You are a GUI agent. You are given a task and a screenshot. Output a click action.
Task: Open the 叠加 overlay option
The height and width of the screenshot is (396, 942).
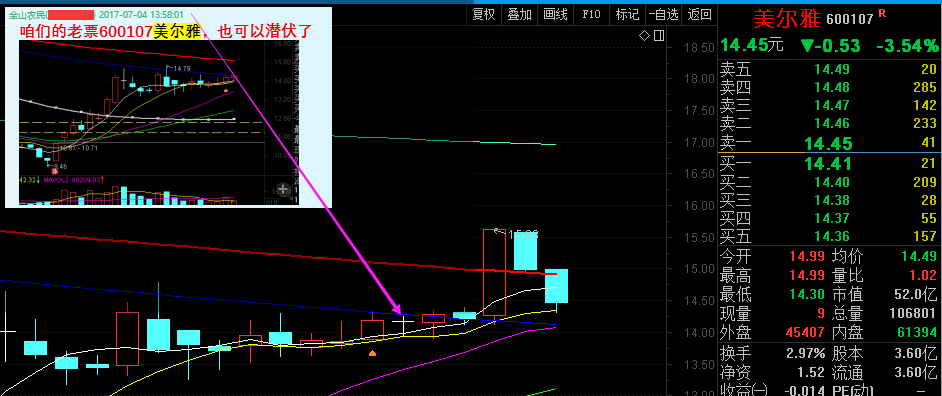(x=520, y=15)
